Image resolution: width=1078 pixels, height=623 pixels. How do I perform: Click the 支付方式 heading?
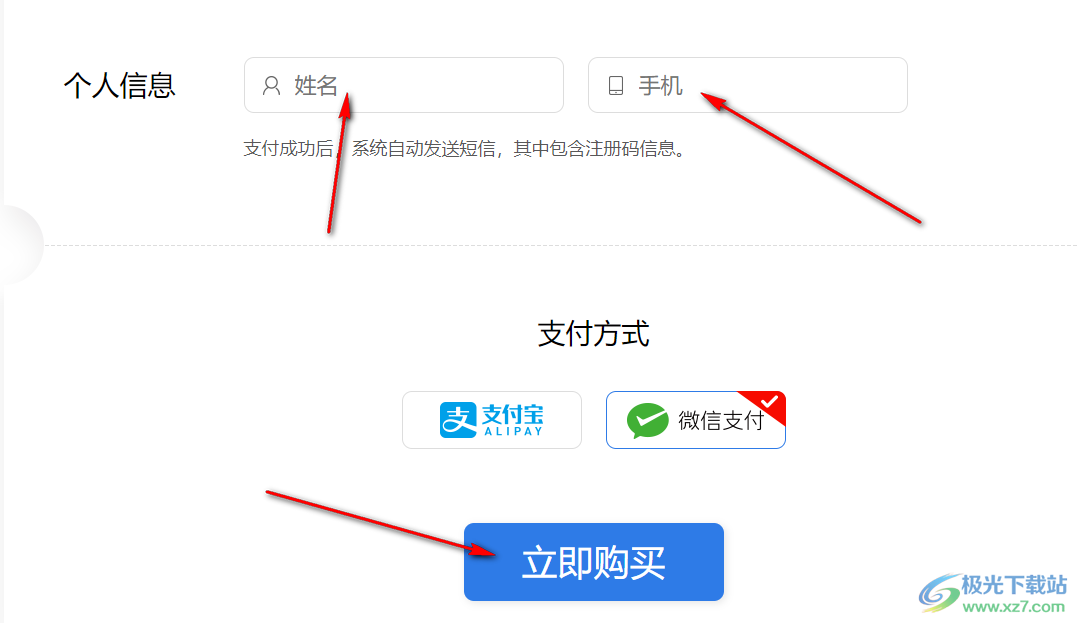(x=593, y=334)
